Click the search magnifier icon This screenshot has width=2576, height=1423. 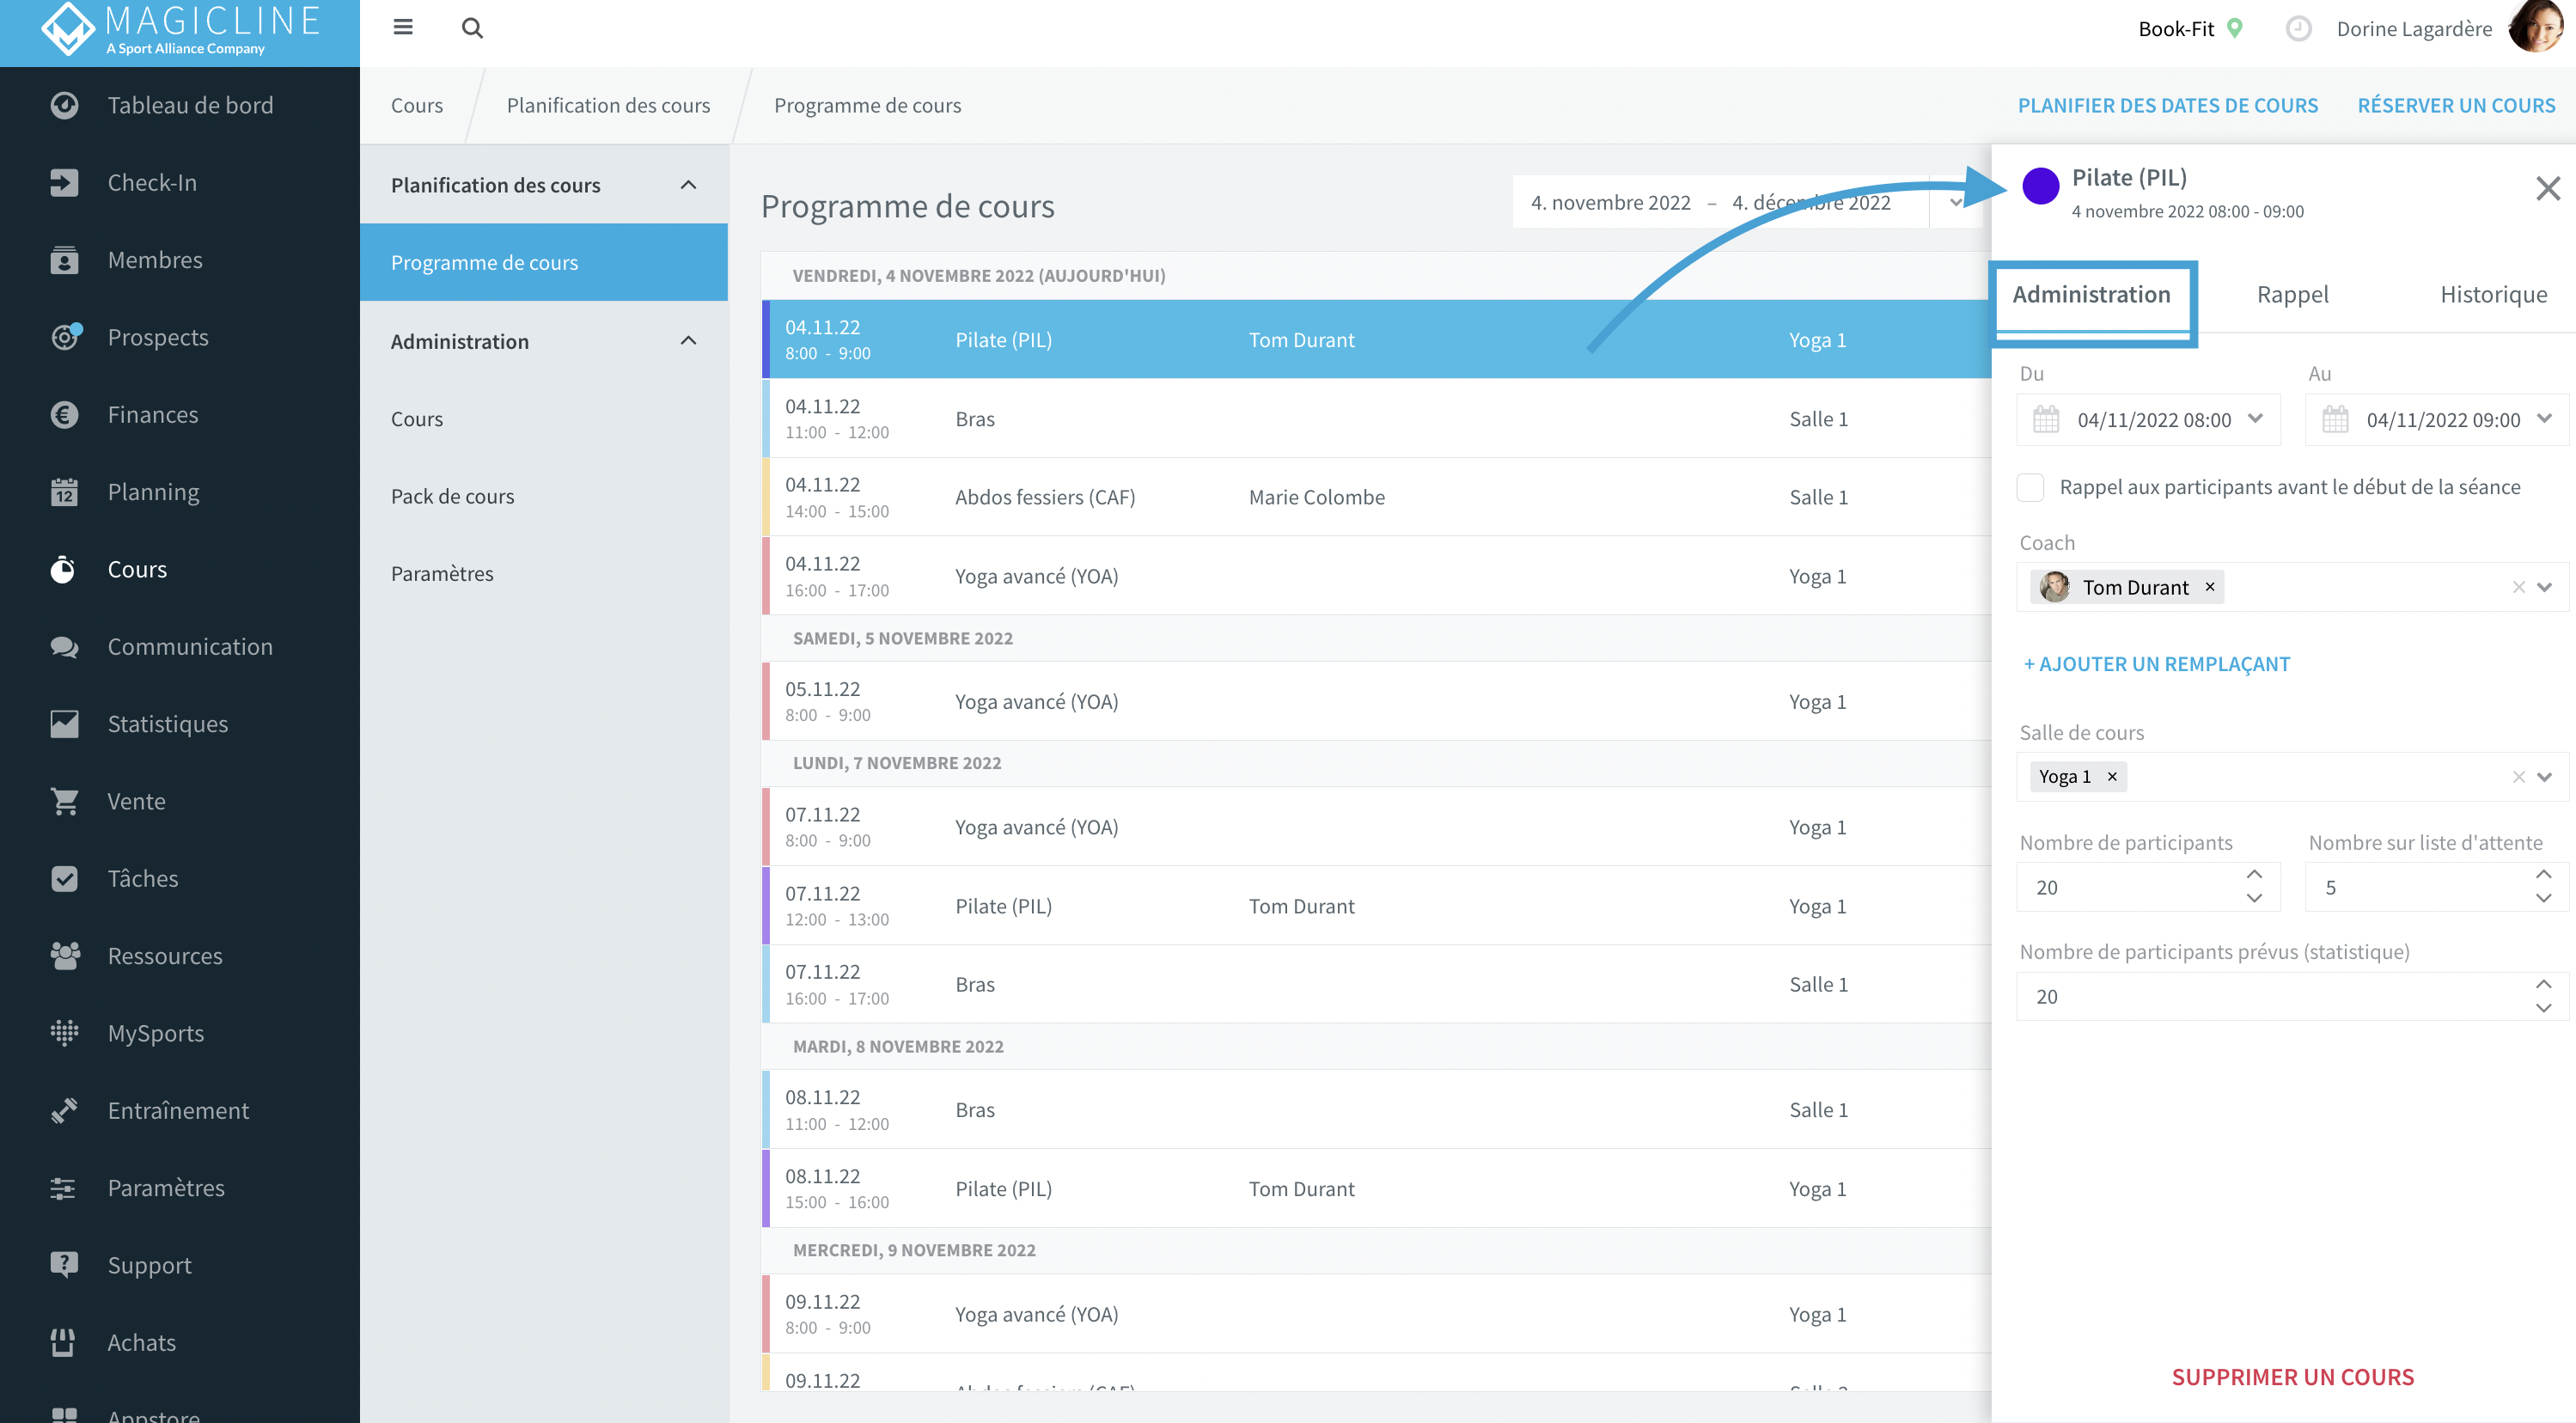click(472, 28)
